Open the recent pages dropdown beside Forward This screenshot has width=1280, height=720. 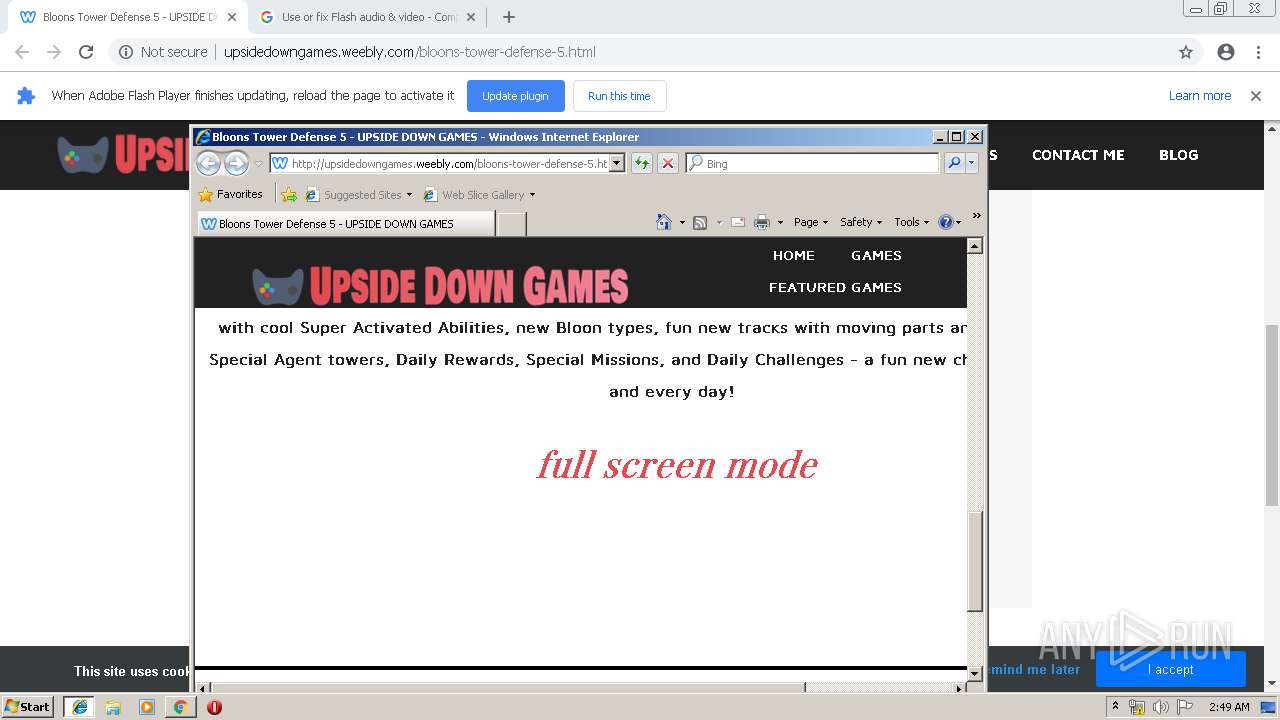click(258, 163)
